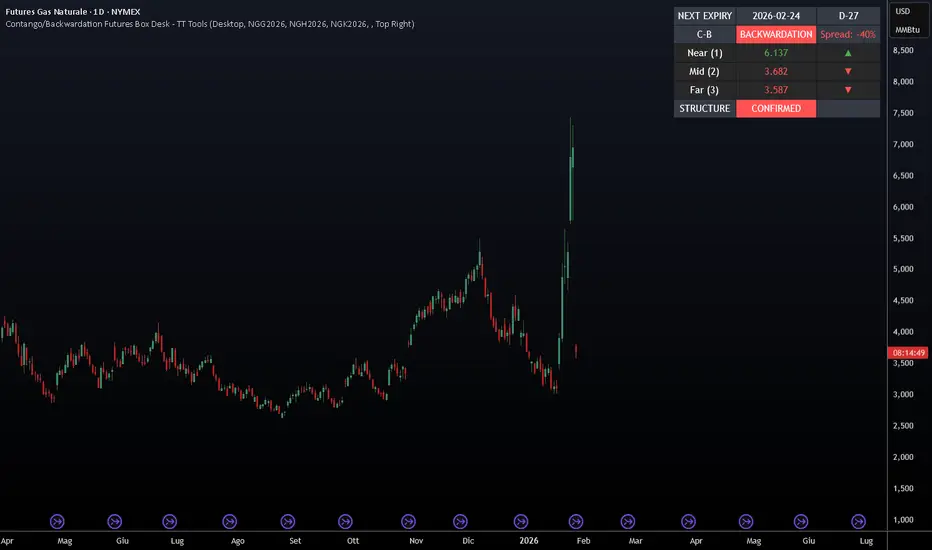Image resolution: width=932 pixels, height=550 pixels.
Task: Click the Far (3) label
Action: 705,90
